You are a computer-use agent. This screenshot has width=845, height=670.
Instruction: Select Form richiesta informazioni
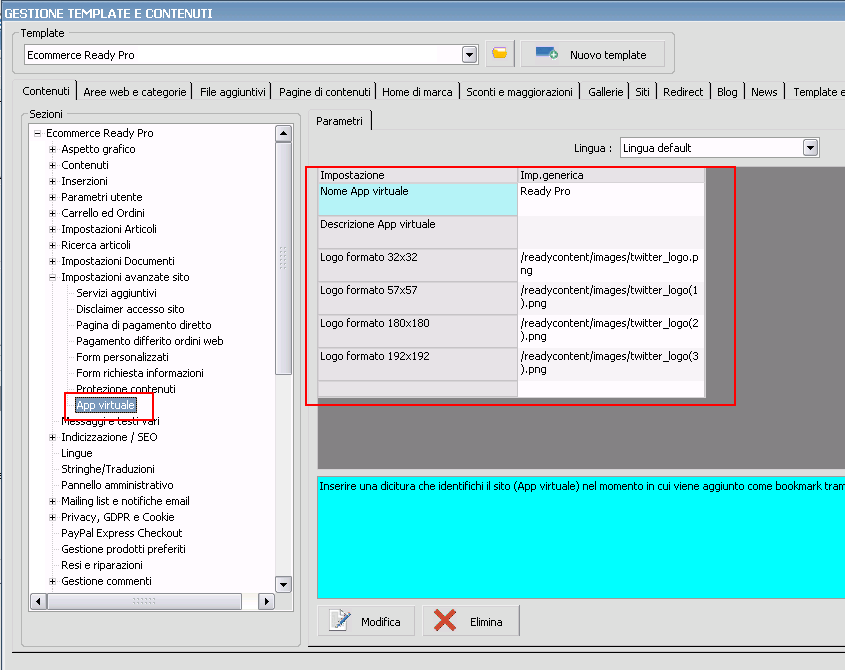coord(140,373)
